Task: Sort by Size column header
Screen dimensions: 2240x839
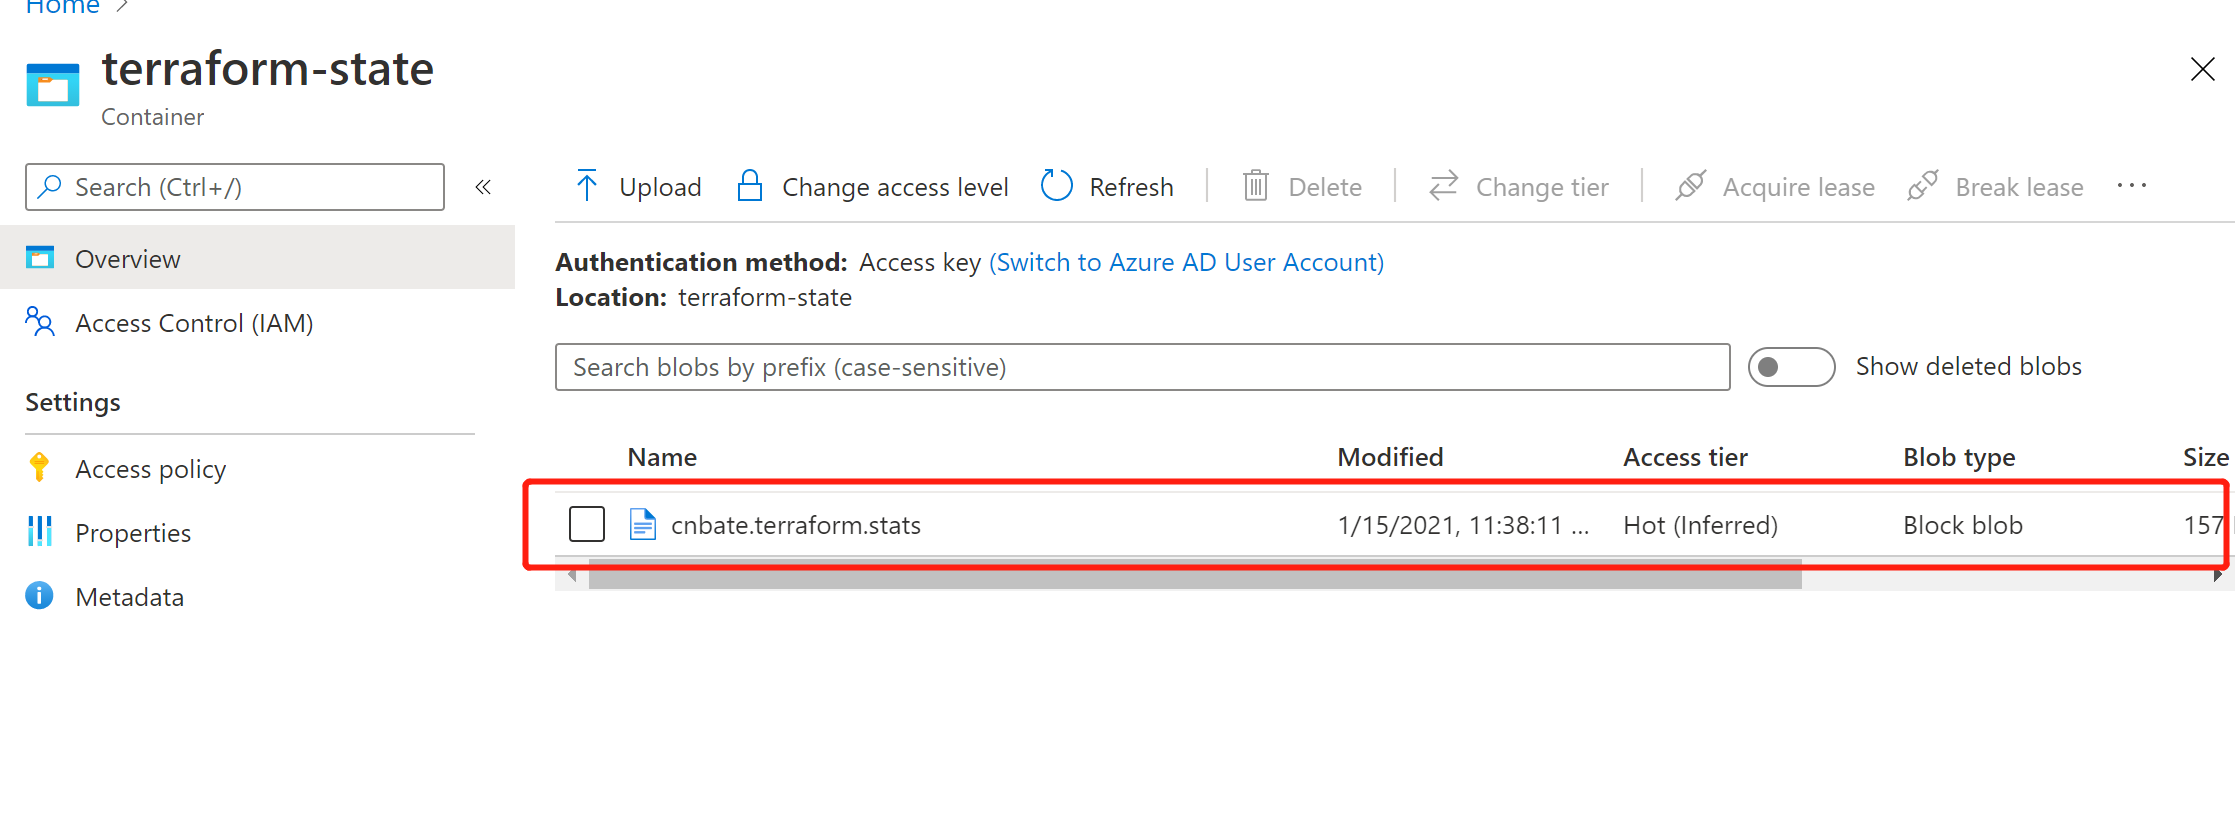Action: (x=2205, y=457)
